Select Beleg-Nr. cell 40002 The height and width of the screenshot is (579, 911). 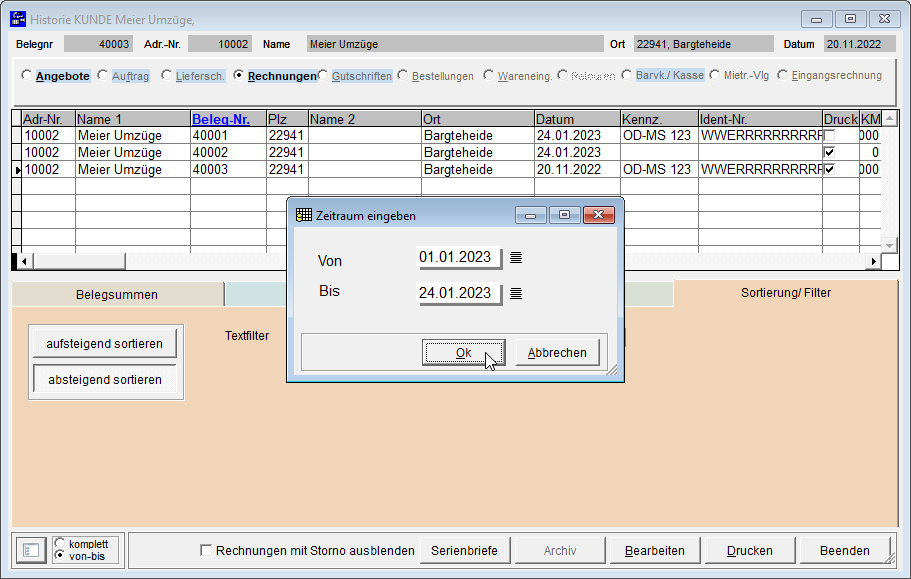point(228,152)
